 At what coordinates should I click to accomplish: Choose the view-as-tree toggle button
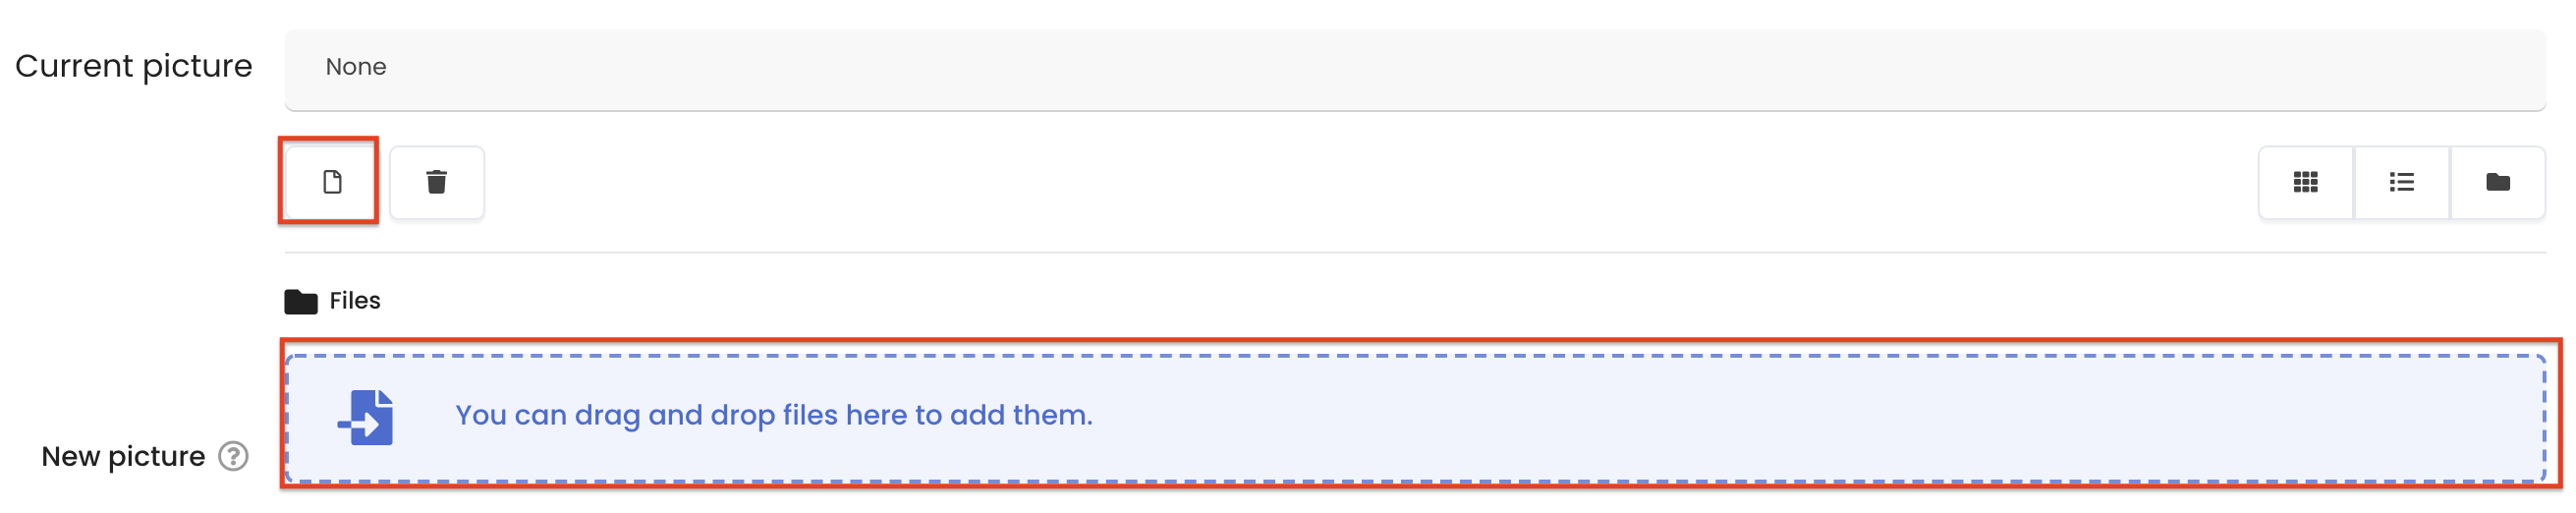click(2497, 182)
